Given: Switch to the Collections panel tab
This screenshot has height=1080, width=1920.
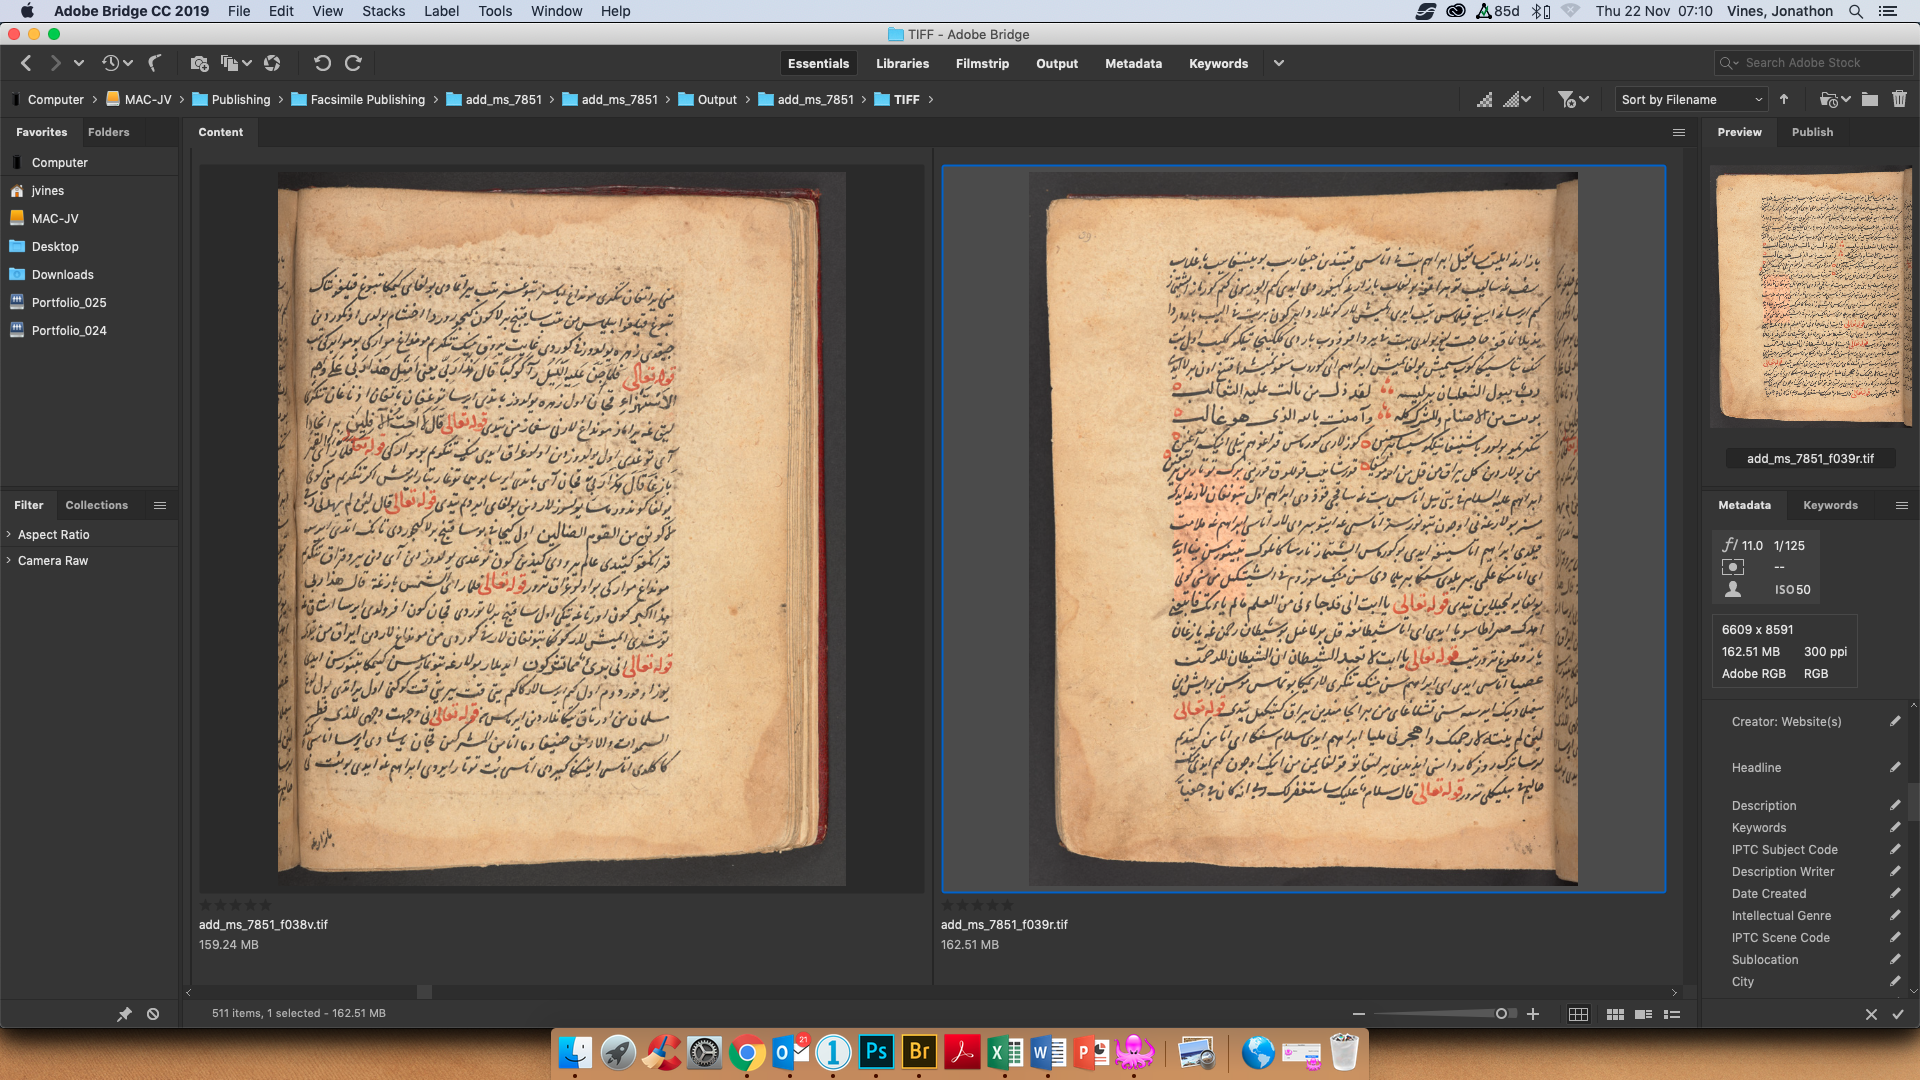Looking at the screenshot, I should pyautogui.click(x=96, y=505).
